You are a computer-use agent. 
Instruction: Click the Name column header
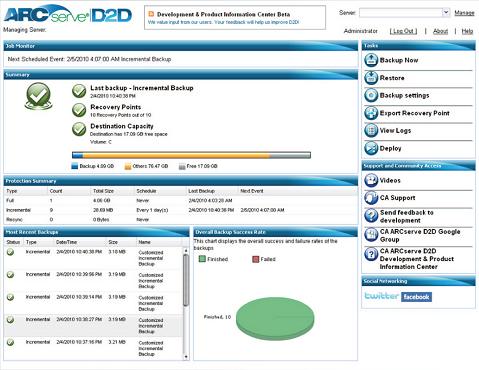[159, 242]
